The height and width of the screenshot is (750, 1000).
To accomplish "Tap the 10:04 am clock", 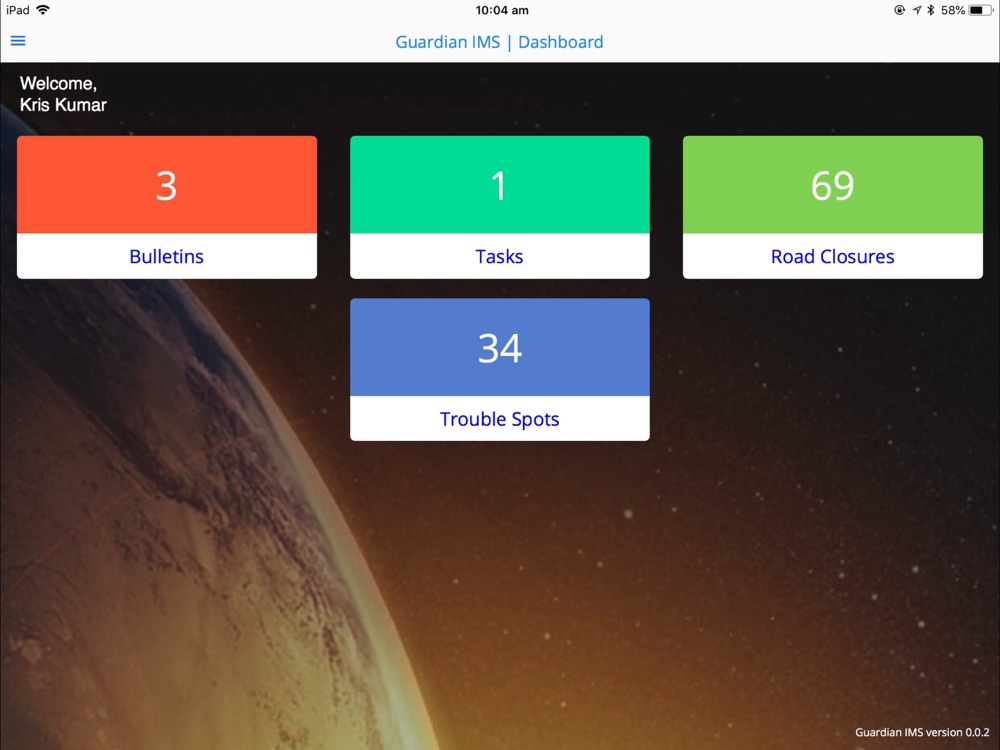I will coord(502,10).
